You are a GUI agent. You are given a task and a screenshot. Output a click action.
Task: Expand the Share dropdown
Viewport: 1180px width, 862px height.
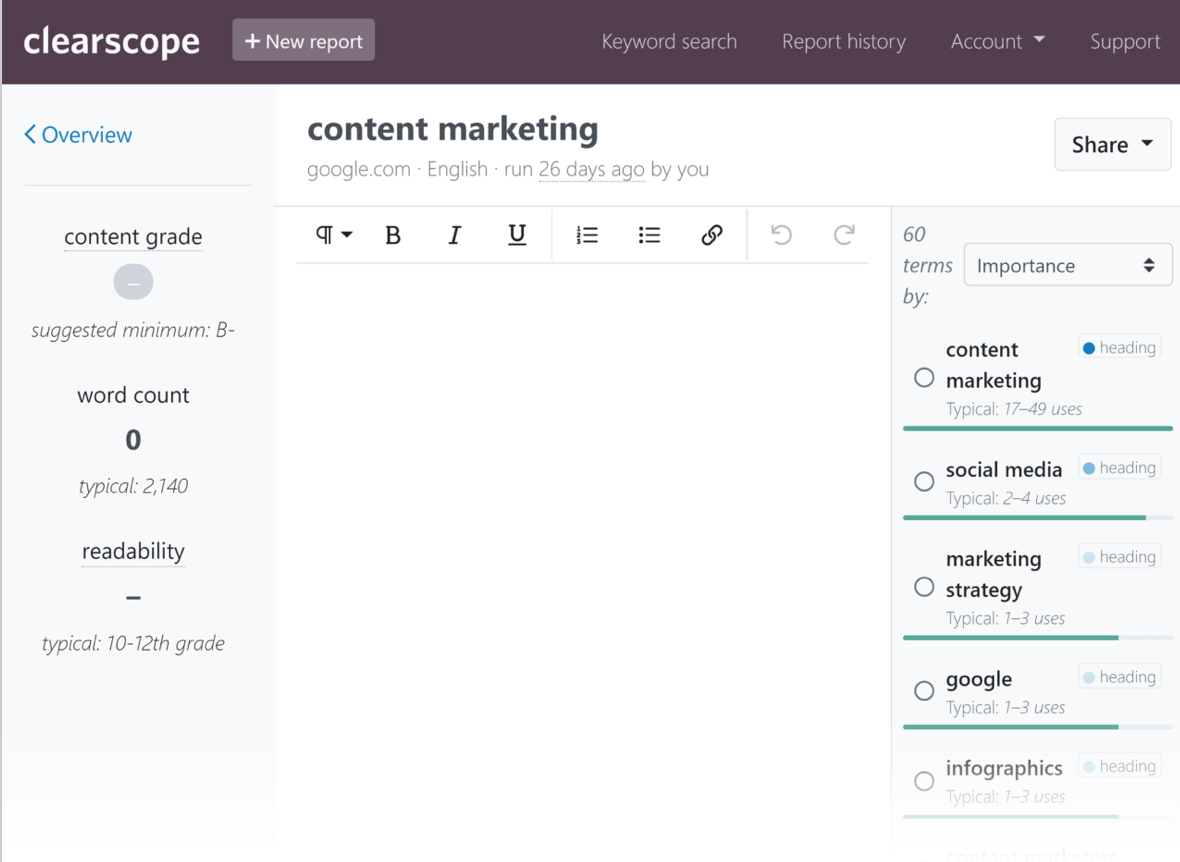click(x=1112, y=145)
